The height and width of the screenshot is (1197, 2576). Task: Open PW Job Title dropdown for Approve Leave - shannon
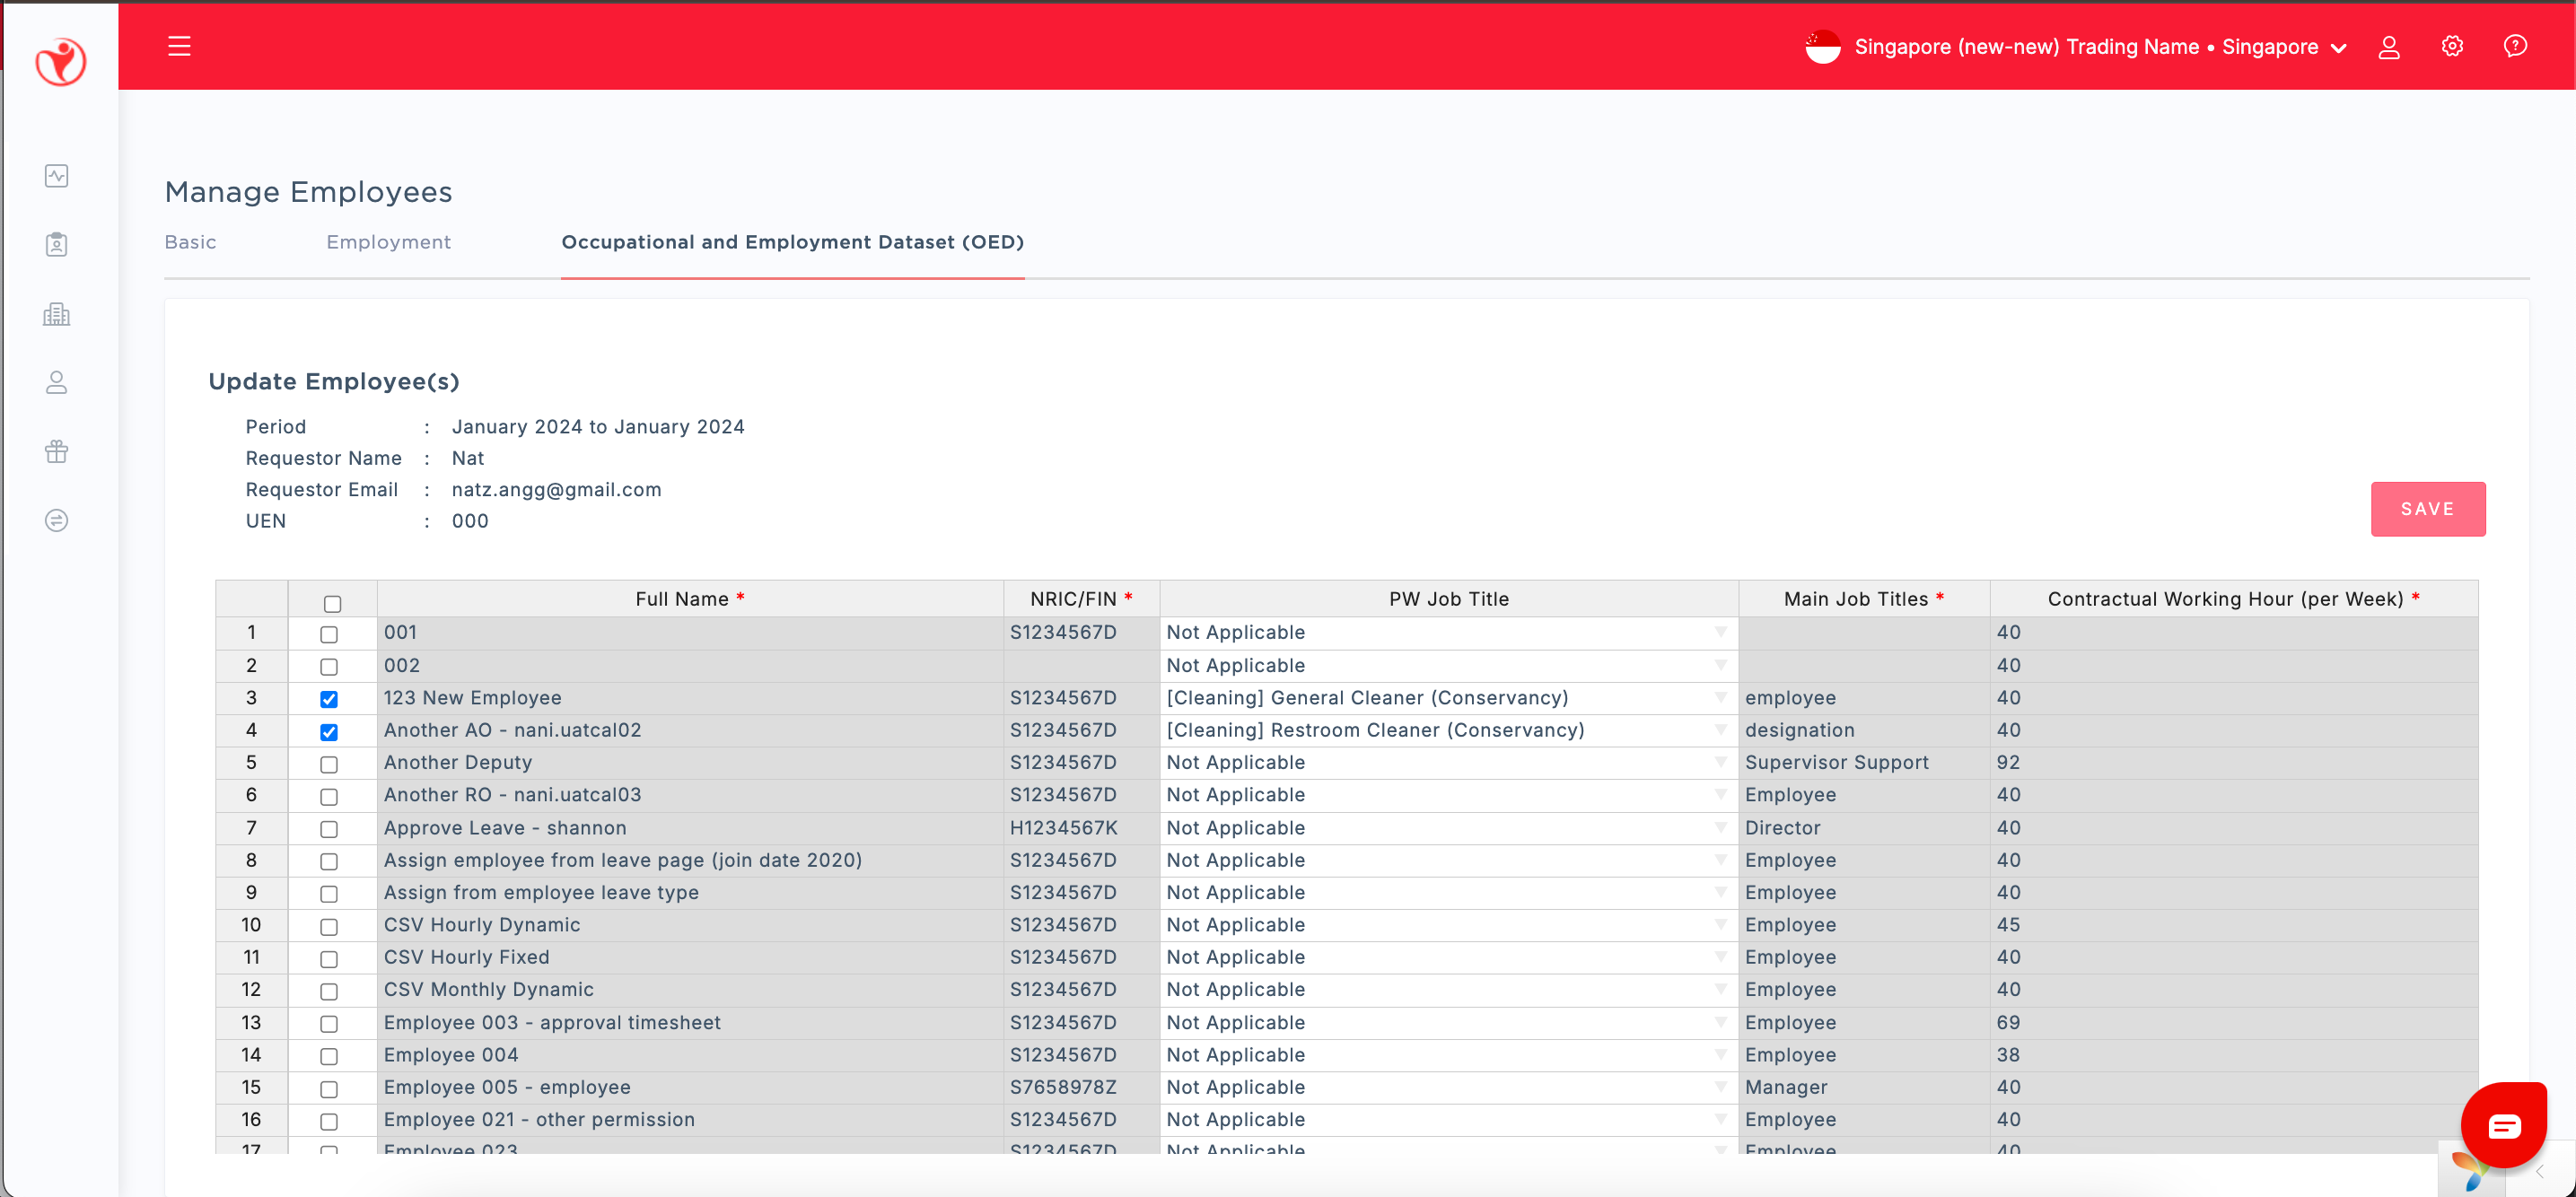[1720, 828]
